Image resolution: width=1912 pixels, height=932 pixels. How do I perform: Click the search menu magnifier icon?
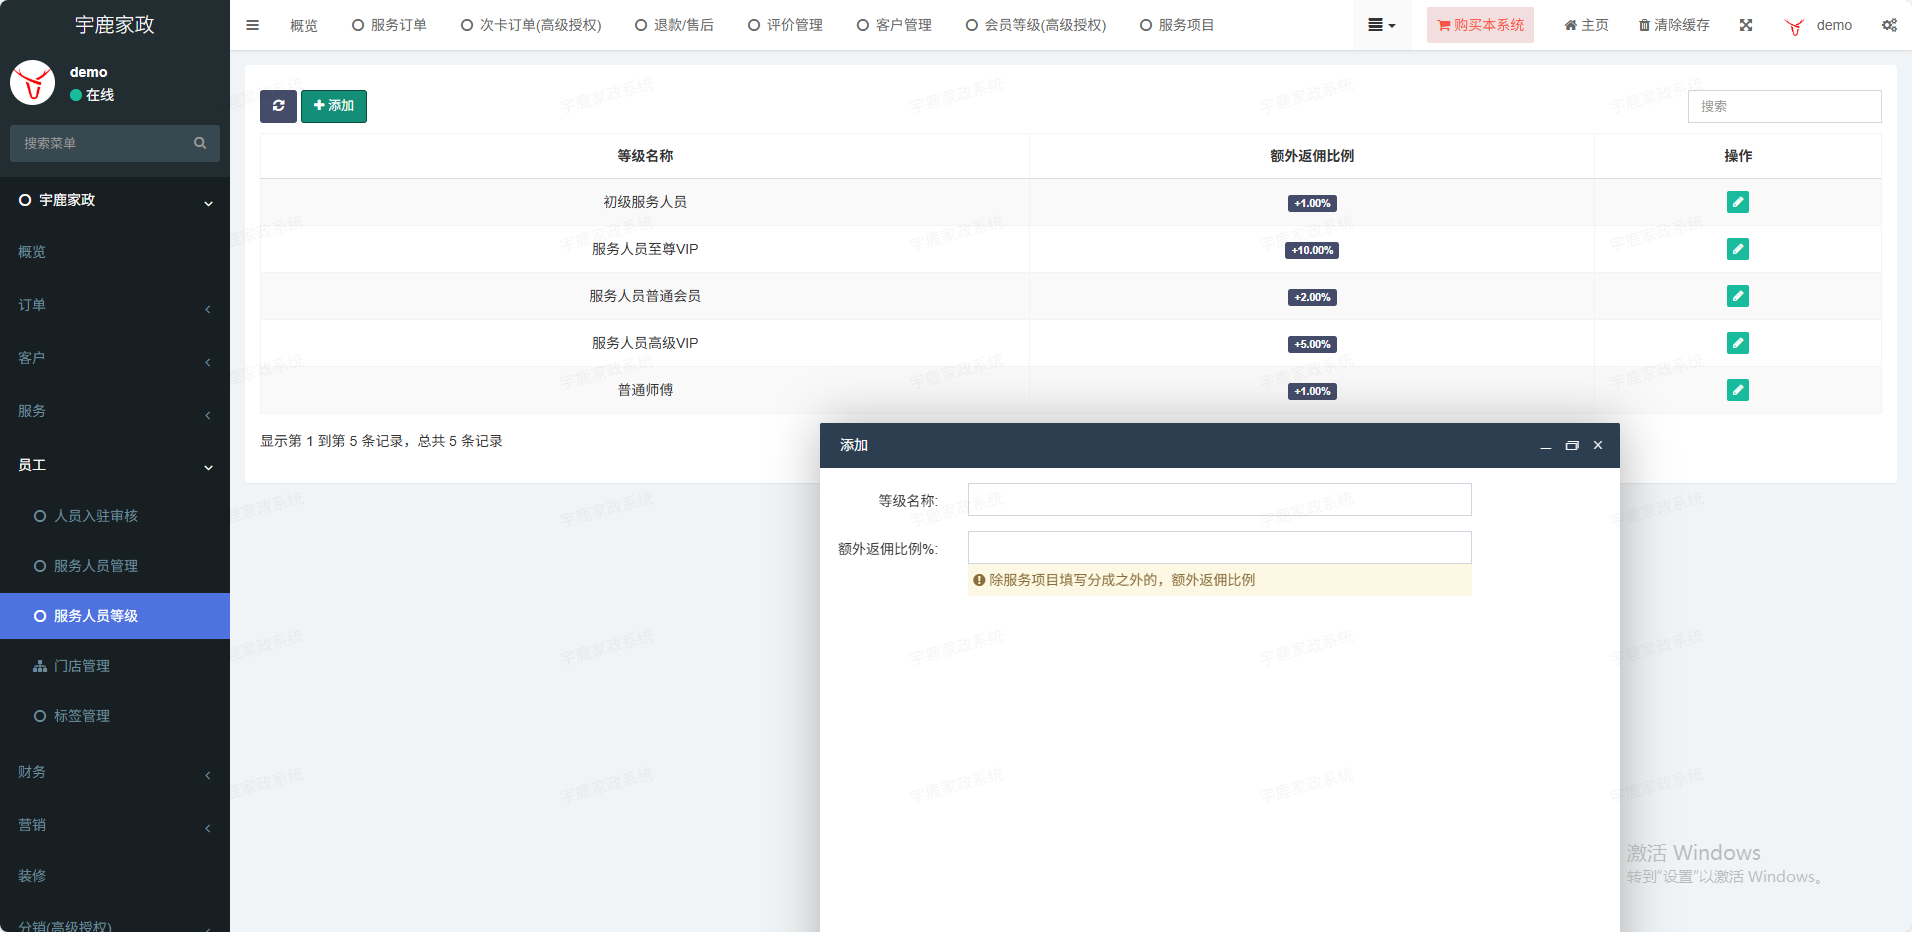click(x=200, y=143)
